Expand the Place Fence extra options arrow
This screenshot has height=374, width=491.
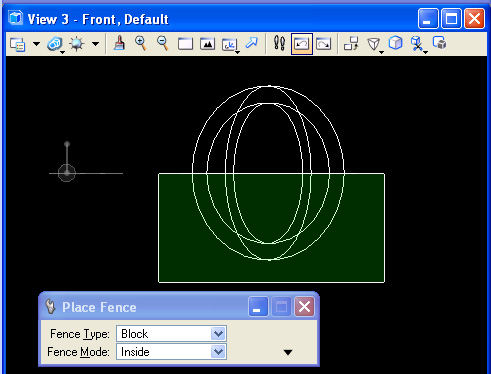tap(288, 352)
